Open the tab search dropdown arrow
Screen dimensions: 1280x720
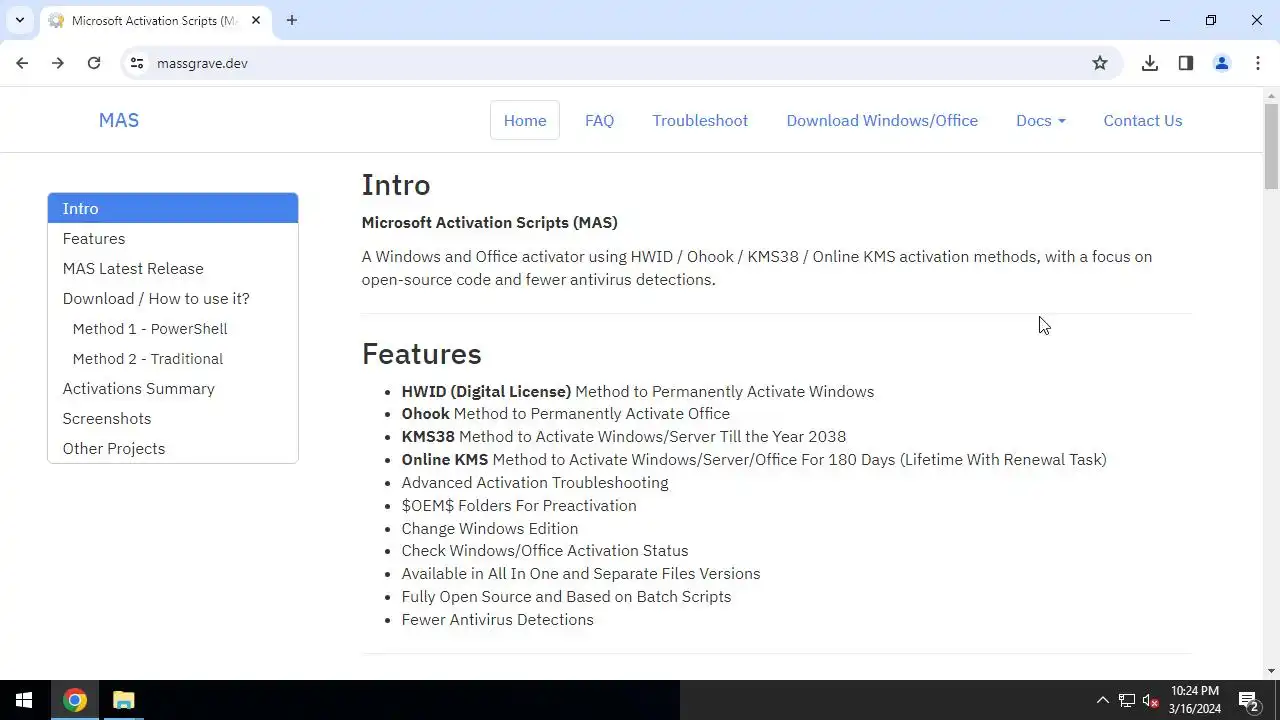[19, 20]
